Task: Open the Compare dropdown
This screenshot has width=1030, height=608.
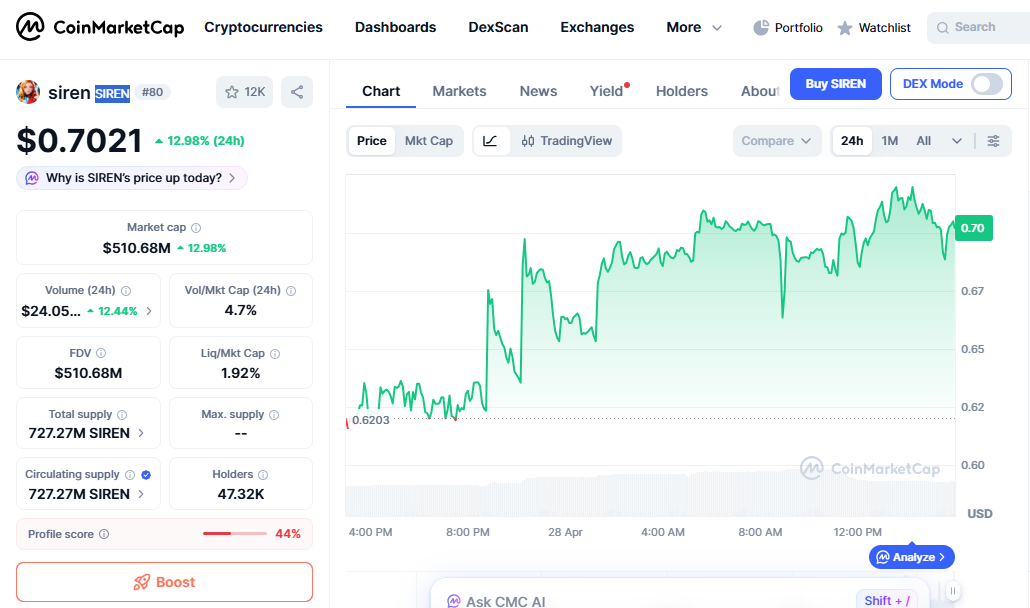Action: point(777,141)
